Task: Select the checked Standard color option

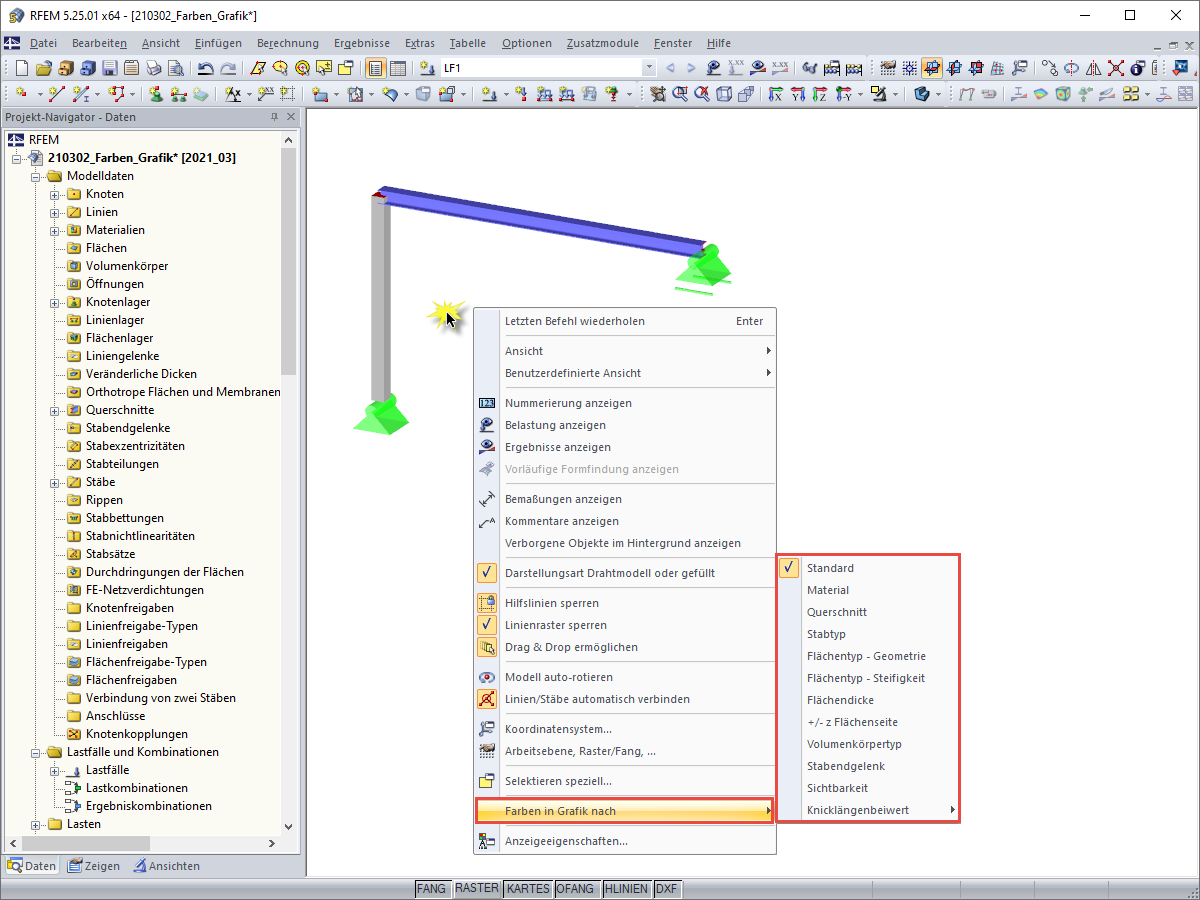Action: pyautogui.click(x=868, y=568)
